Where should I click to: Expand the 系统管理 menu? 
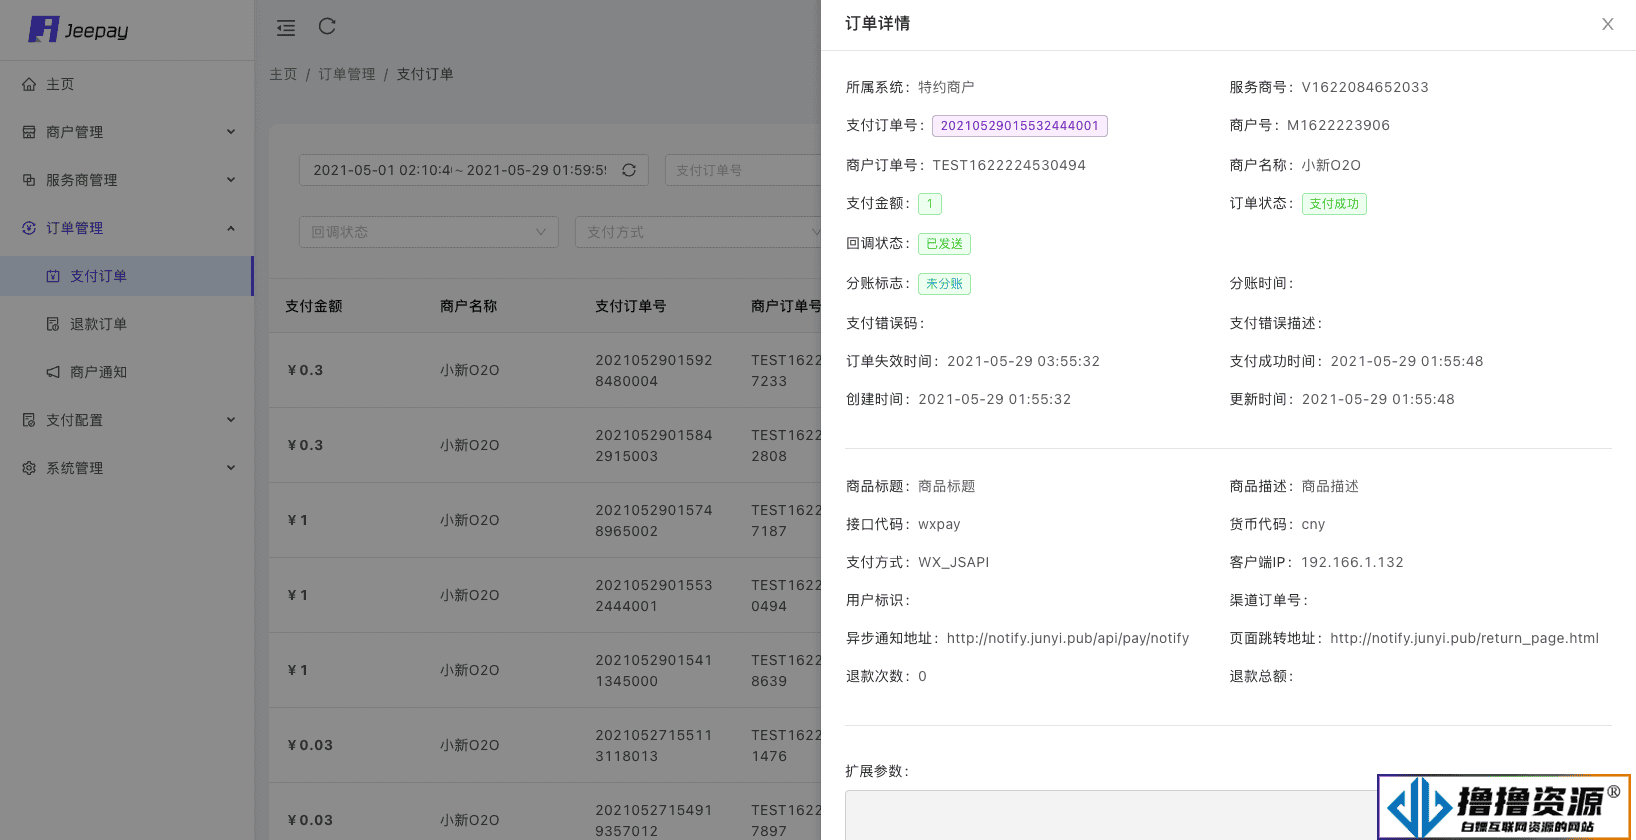[127, 468]
